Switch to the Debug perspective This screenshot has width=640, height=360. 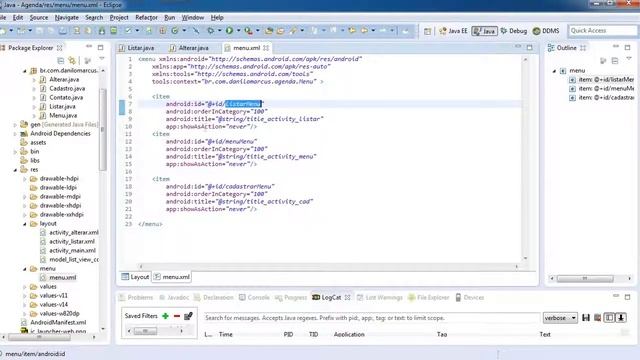tap(514, 31)
